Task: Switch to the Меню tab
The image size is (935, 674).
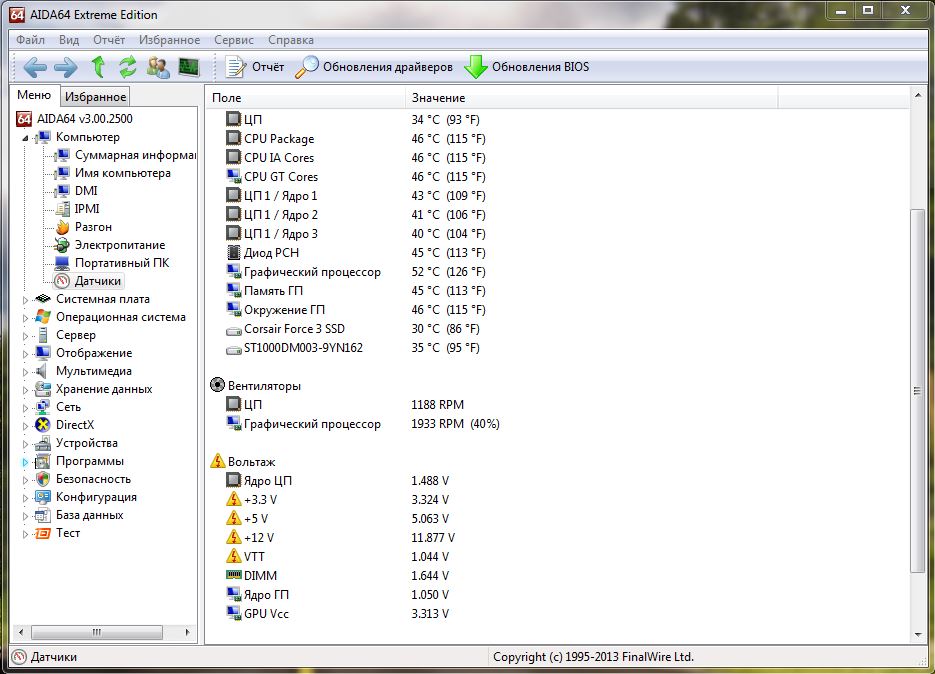Action: coord(34,95)
